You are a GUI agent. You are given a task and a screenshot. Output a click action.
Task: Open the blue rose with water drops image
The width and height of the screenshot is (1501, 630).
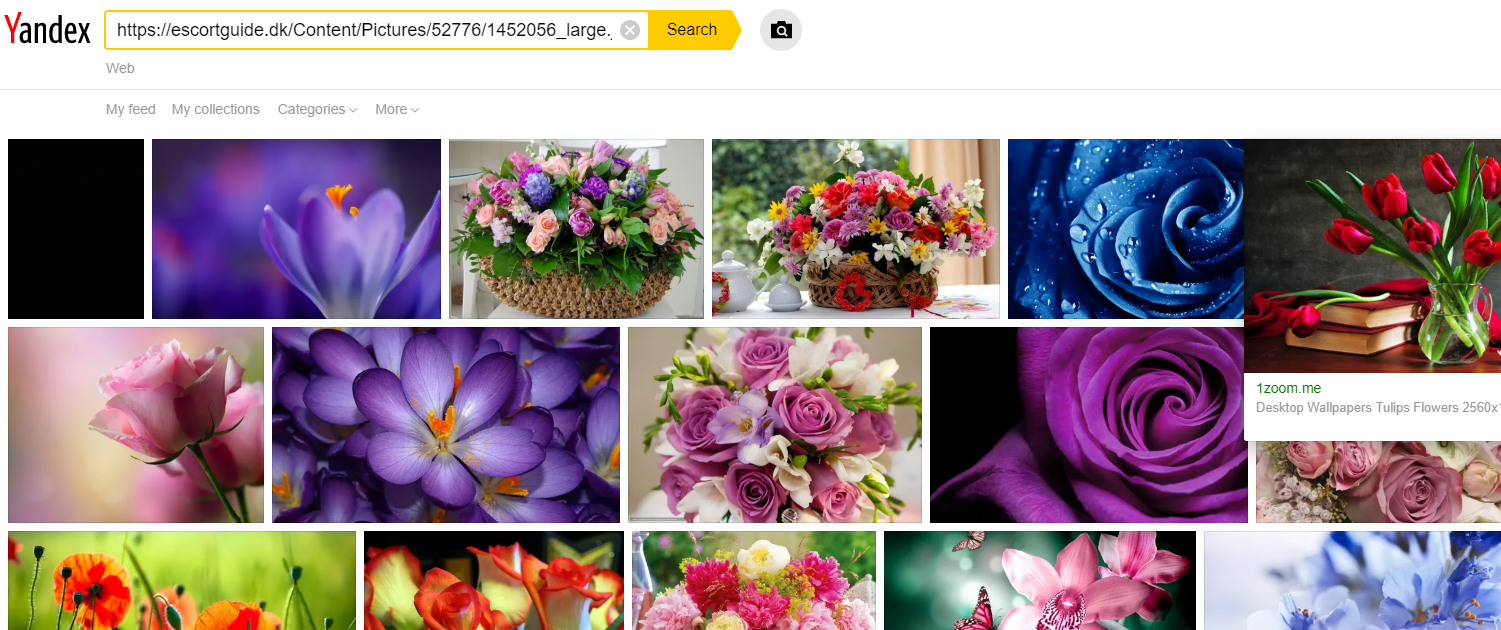(1125, 228)
